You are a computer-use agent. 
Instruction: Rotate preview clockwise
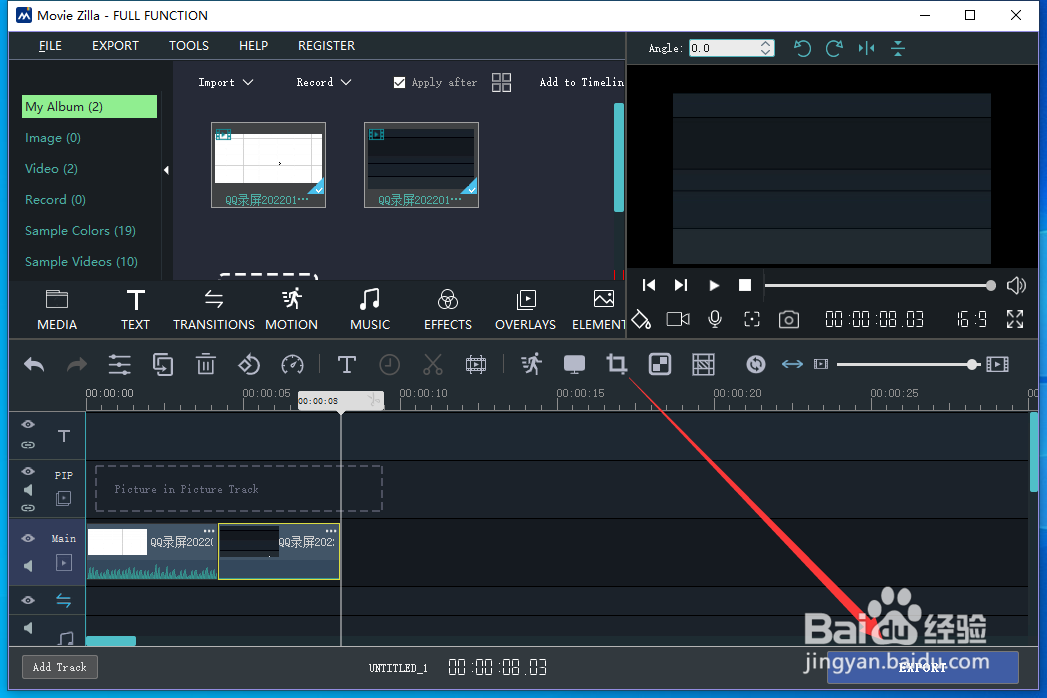tap(834, 48)
